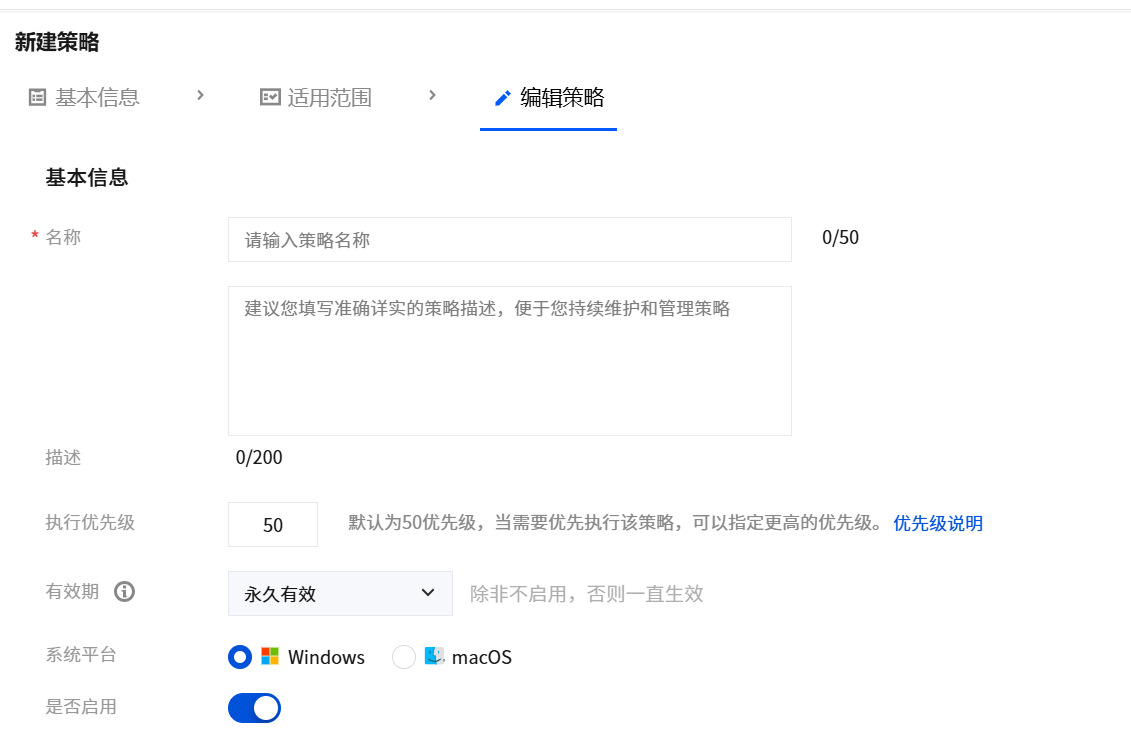1131x750 pixels.
Task: Click the 新建策略 page title
Action: click(57, 43)
